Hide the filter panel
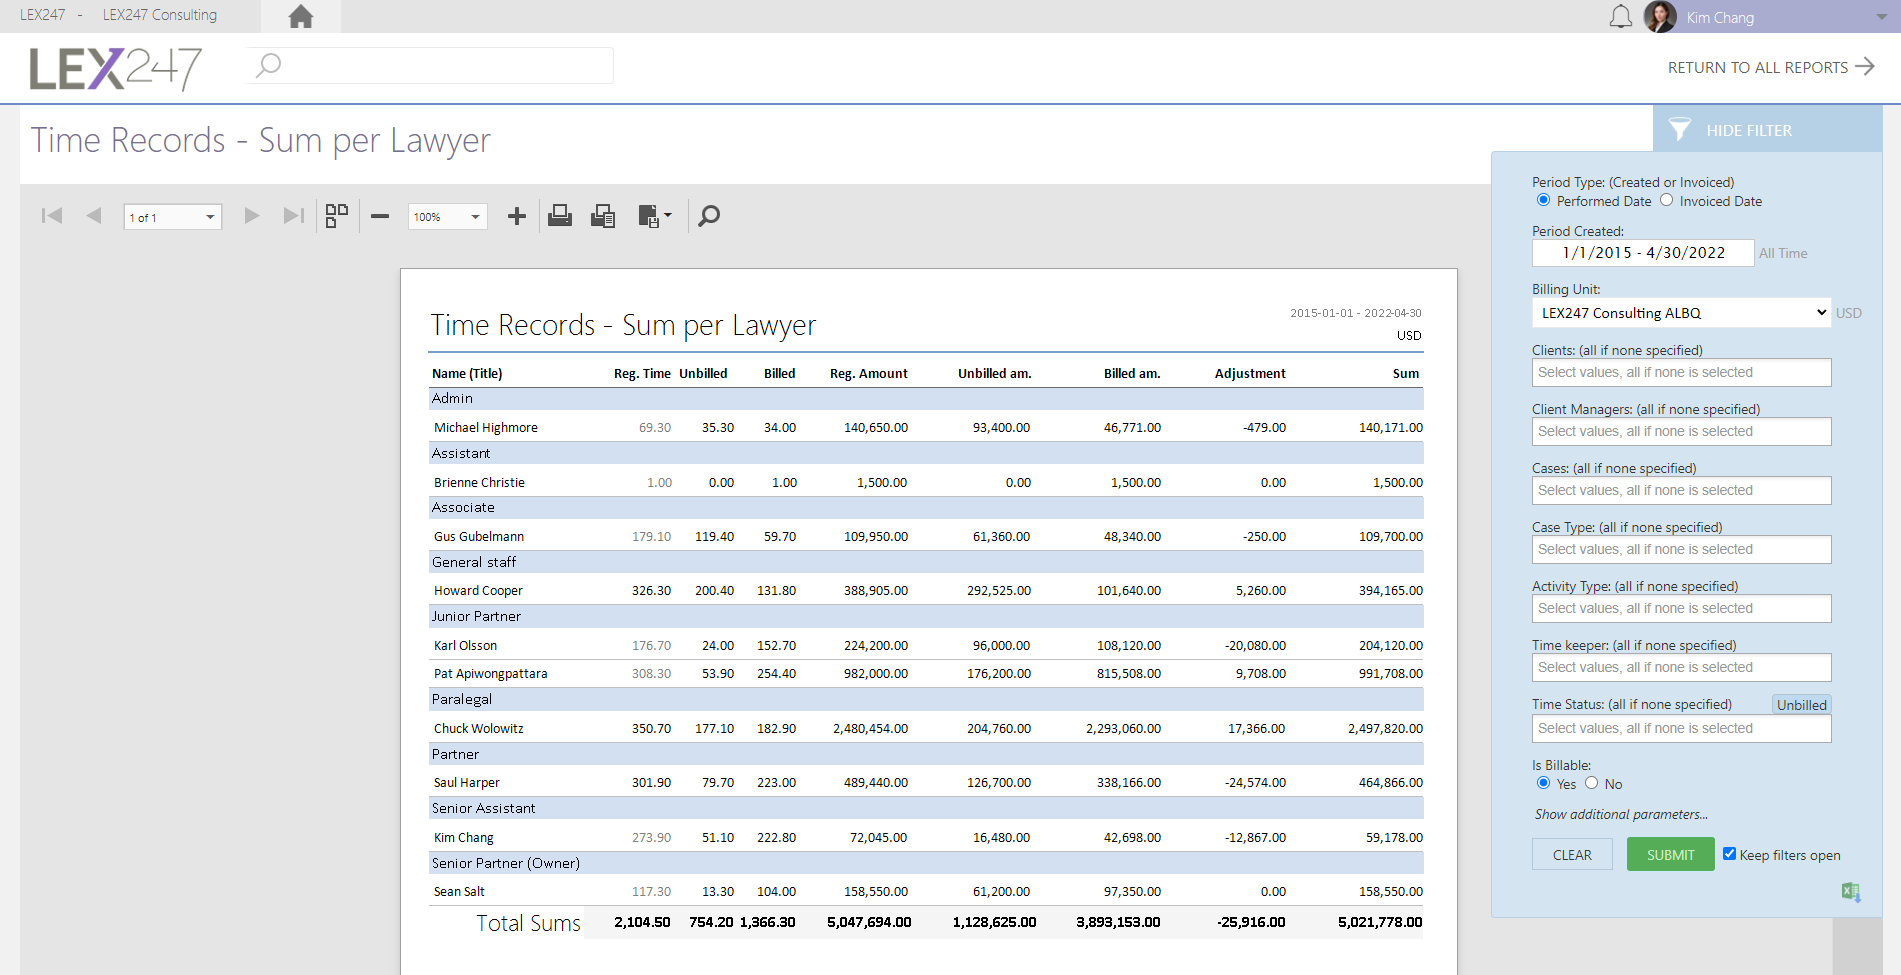The image size is (1901, 975). 1767,130
